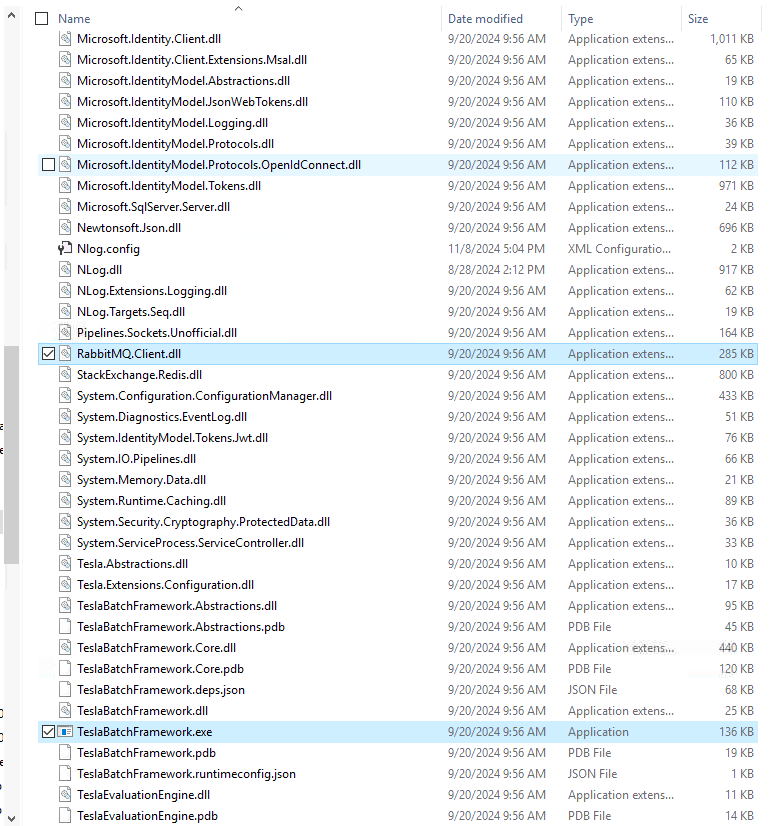Click the vertical scrollbar thumb on left pane

pos(11,455)
